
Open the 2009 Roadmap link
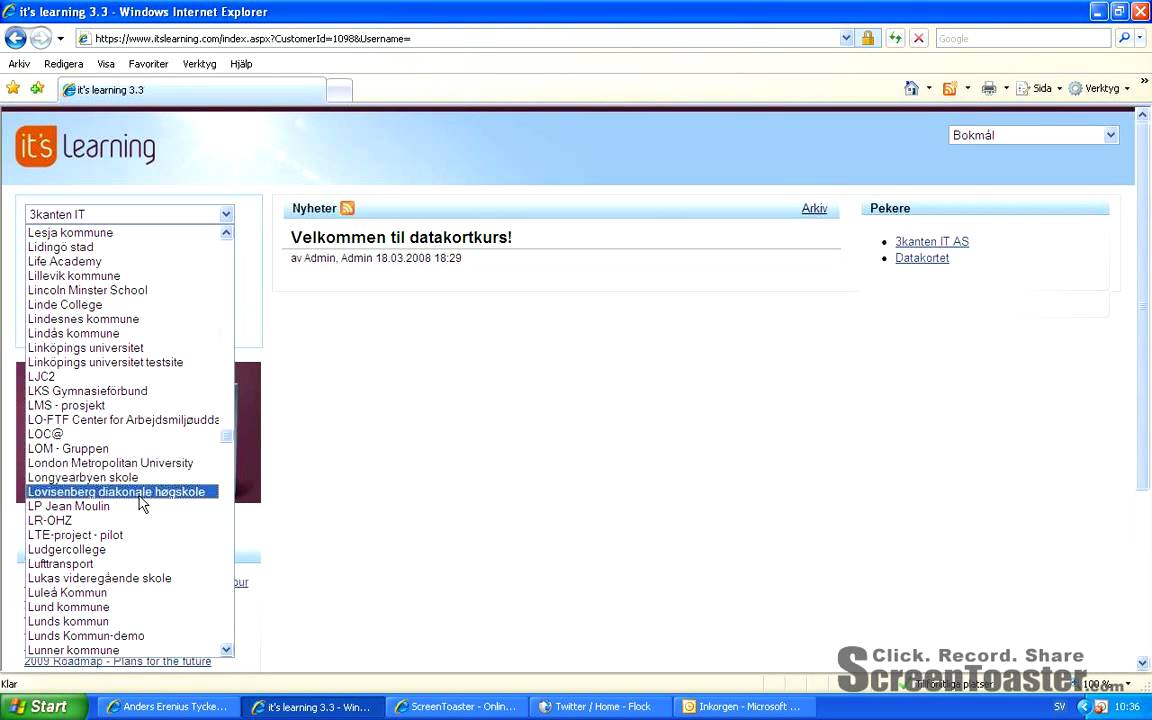click(x=118, y=662)
